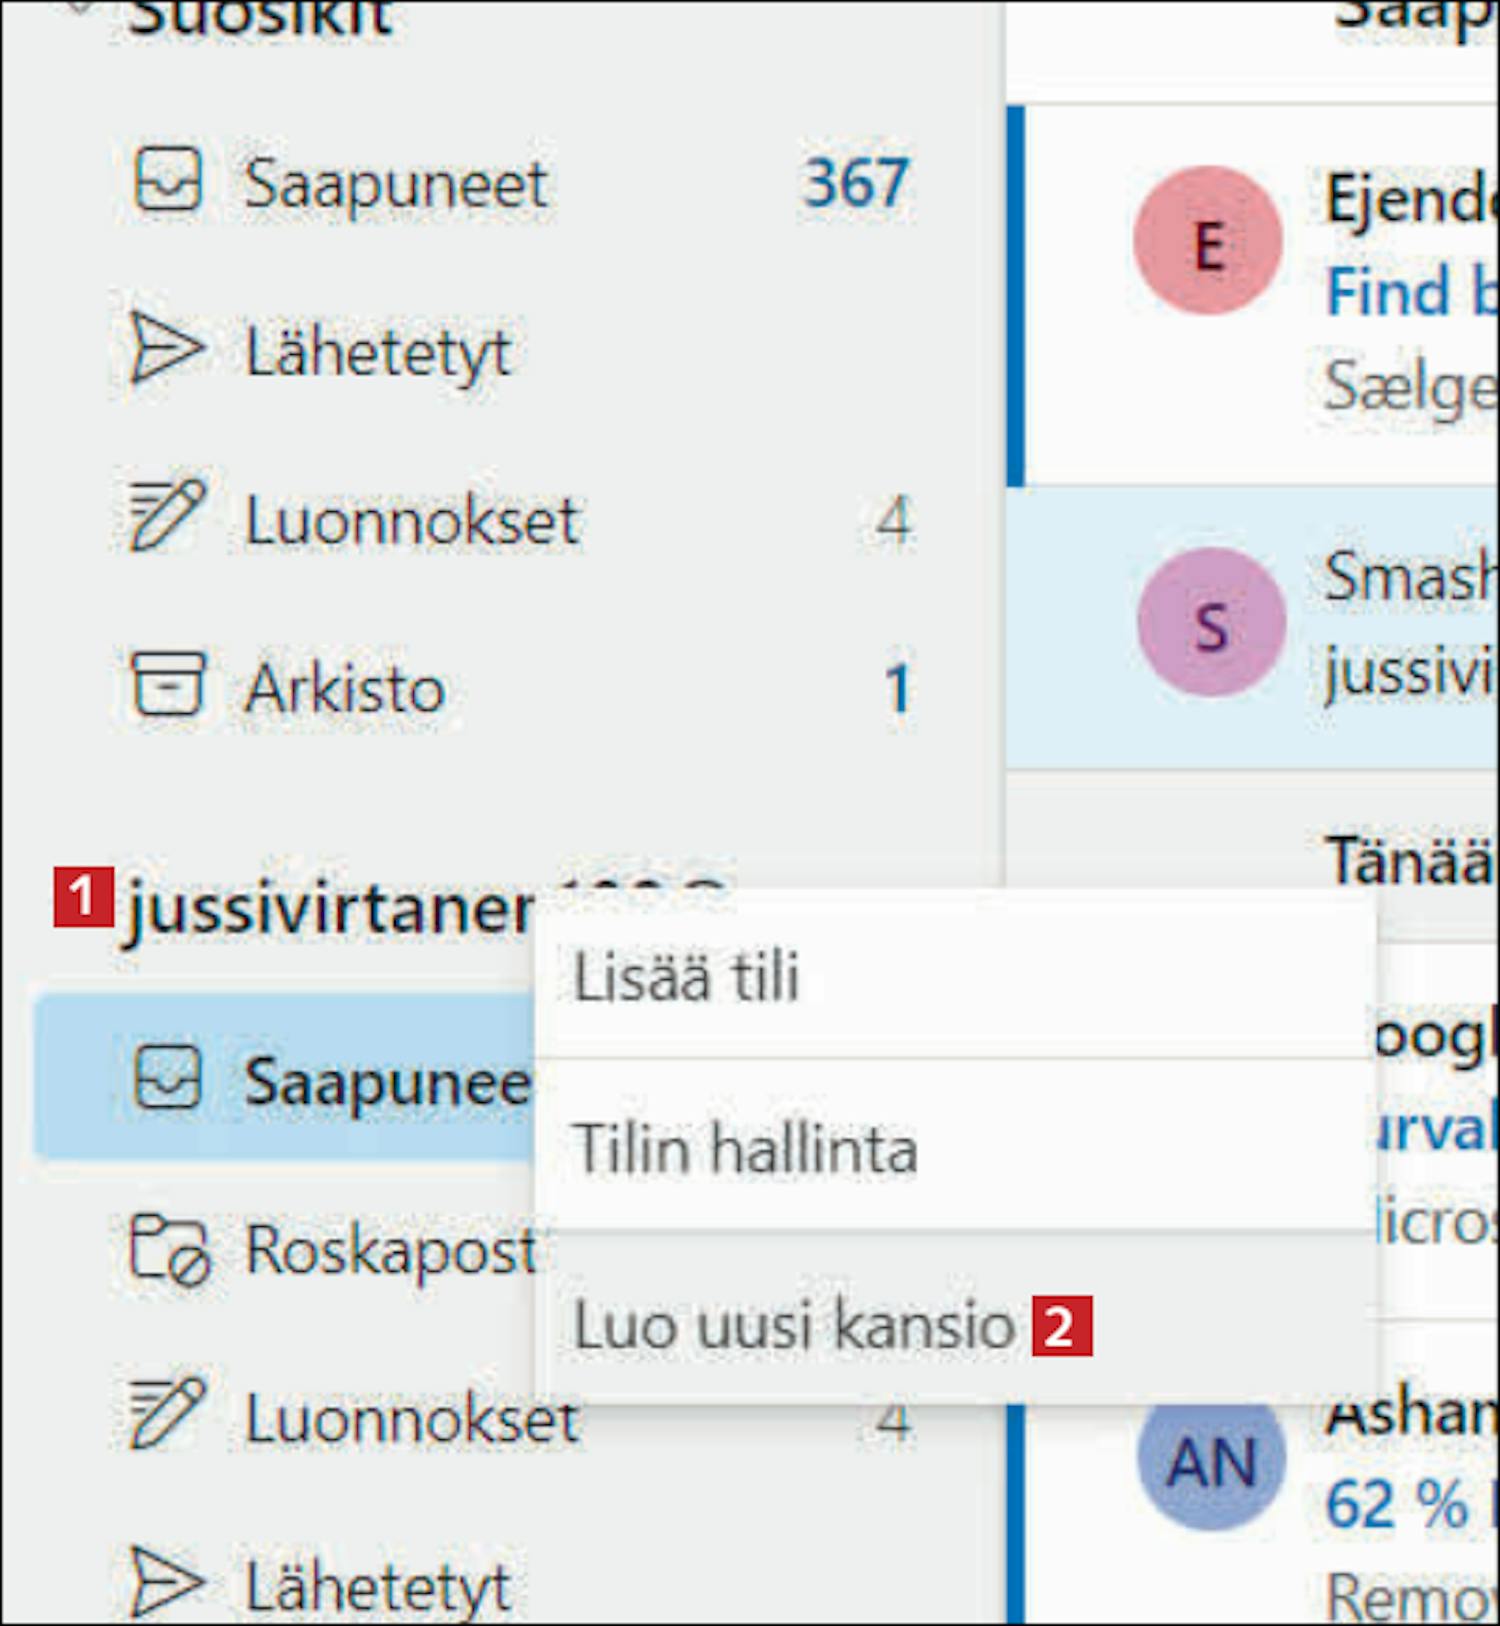Screen dimensions: 1500x1626
Task: Click Luo uusi kansio menu entry
Action: pyautogui.click(x=794, y=1326)
